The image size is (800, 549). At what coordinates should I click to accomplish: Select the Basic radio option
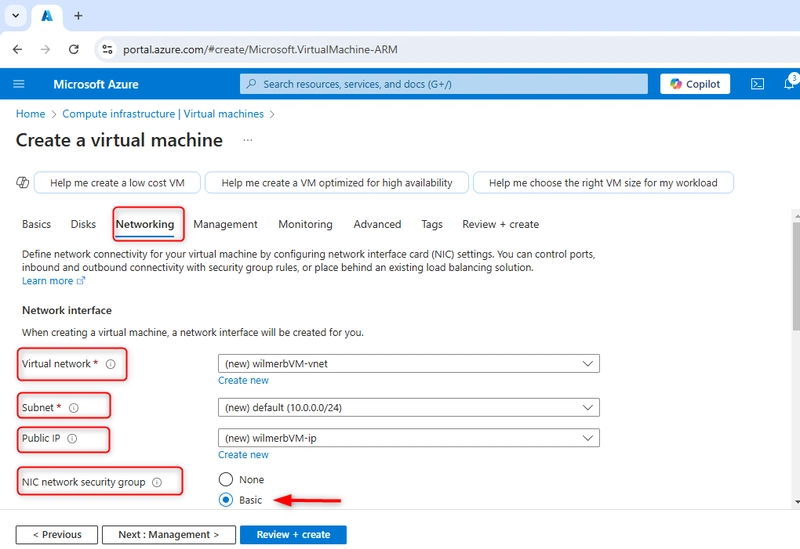click(226, 500)
